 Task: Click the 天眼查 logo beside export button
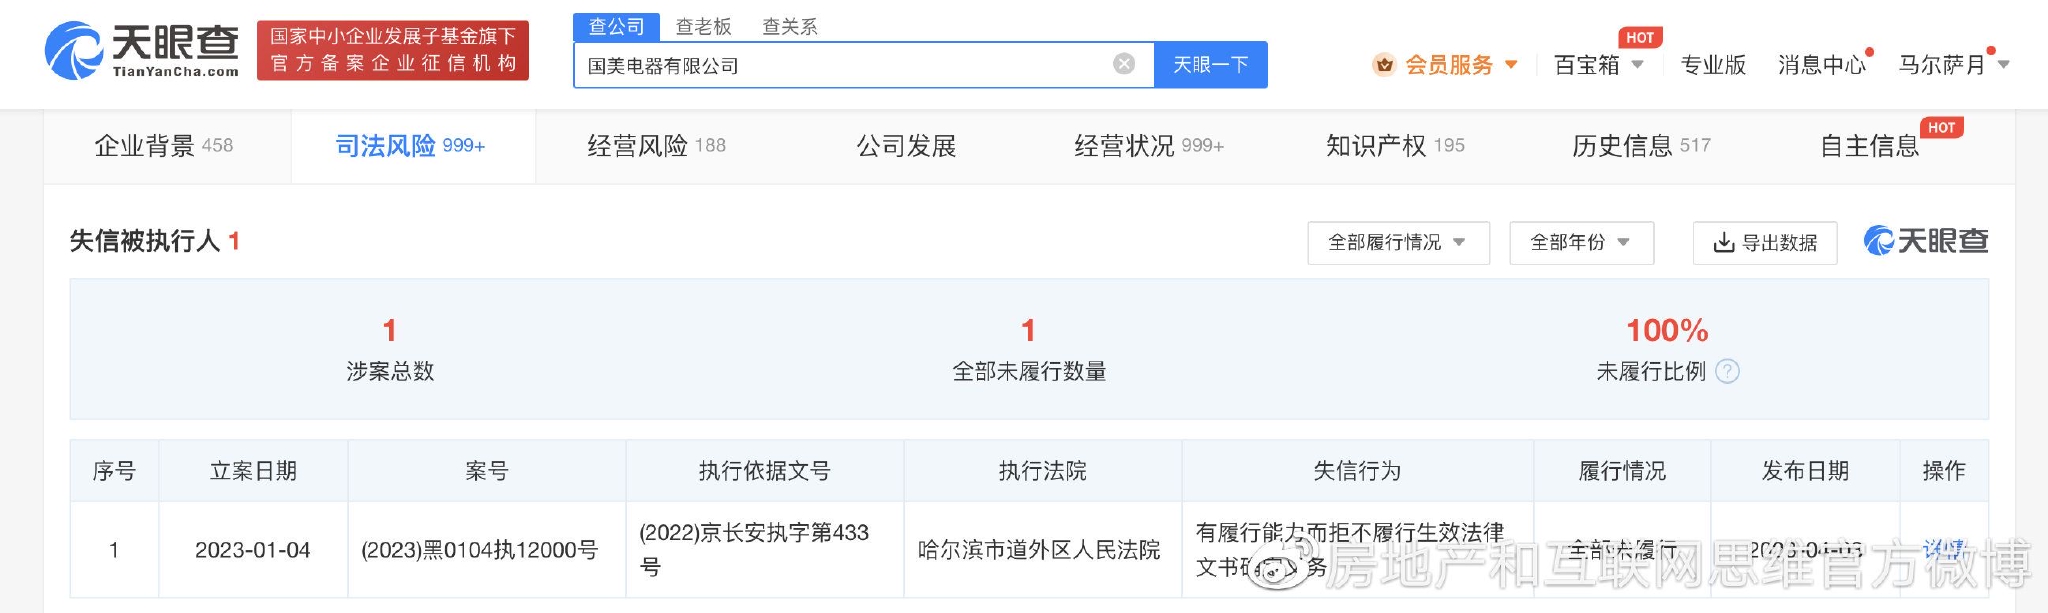pyautogui.click(x=1926, y=241)
